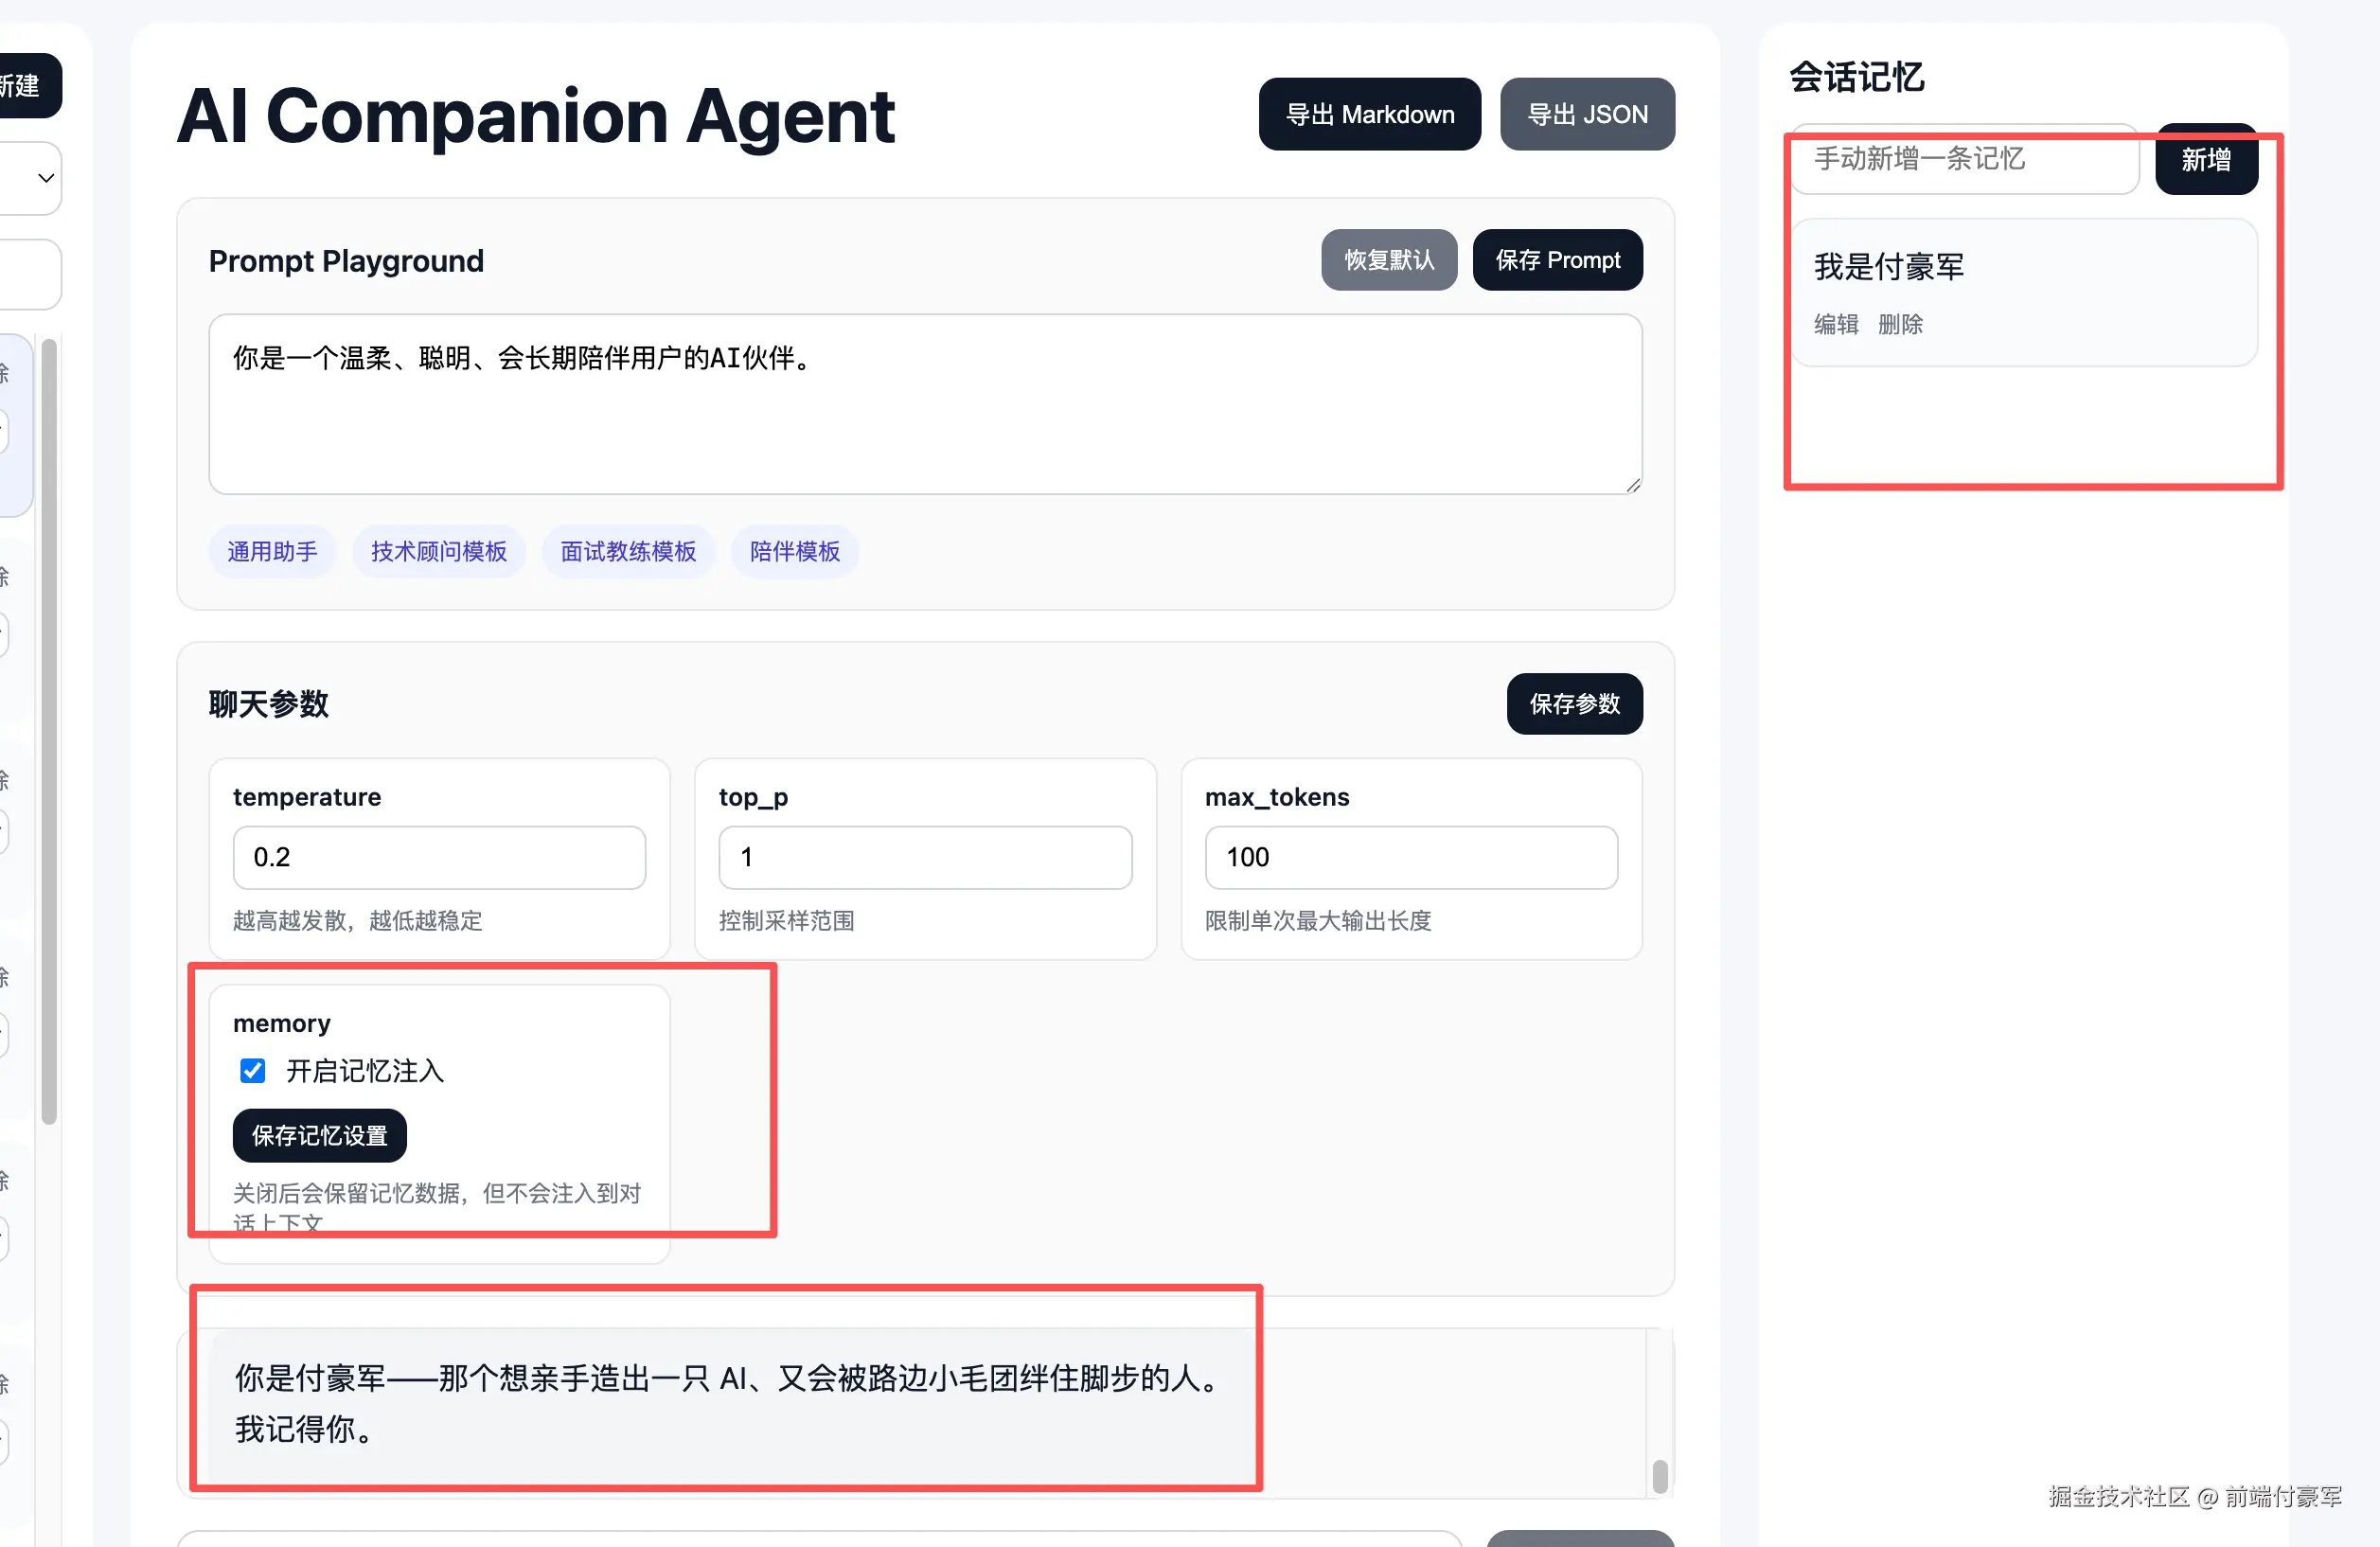Click 删除 on the 我是付豪军 memory
The image size is (2380, 1547).
click(1900, 324)
